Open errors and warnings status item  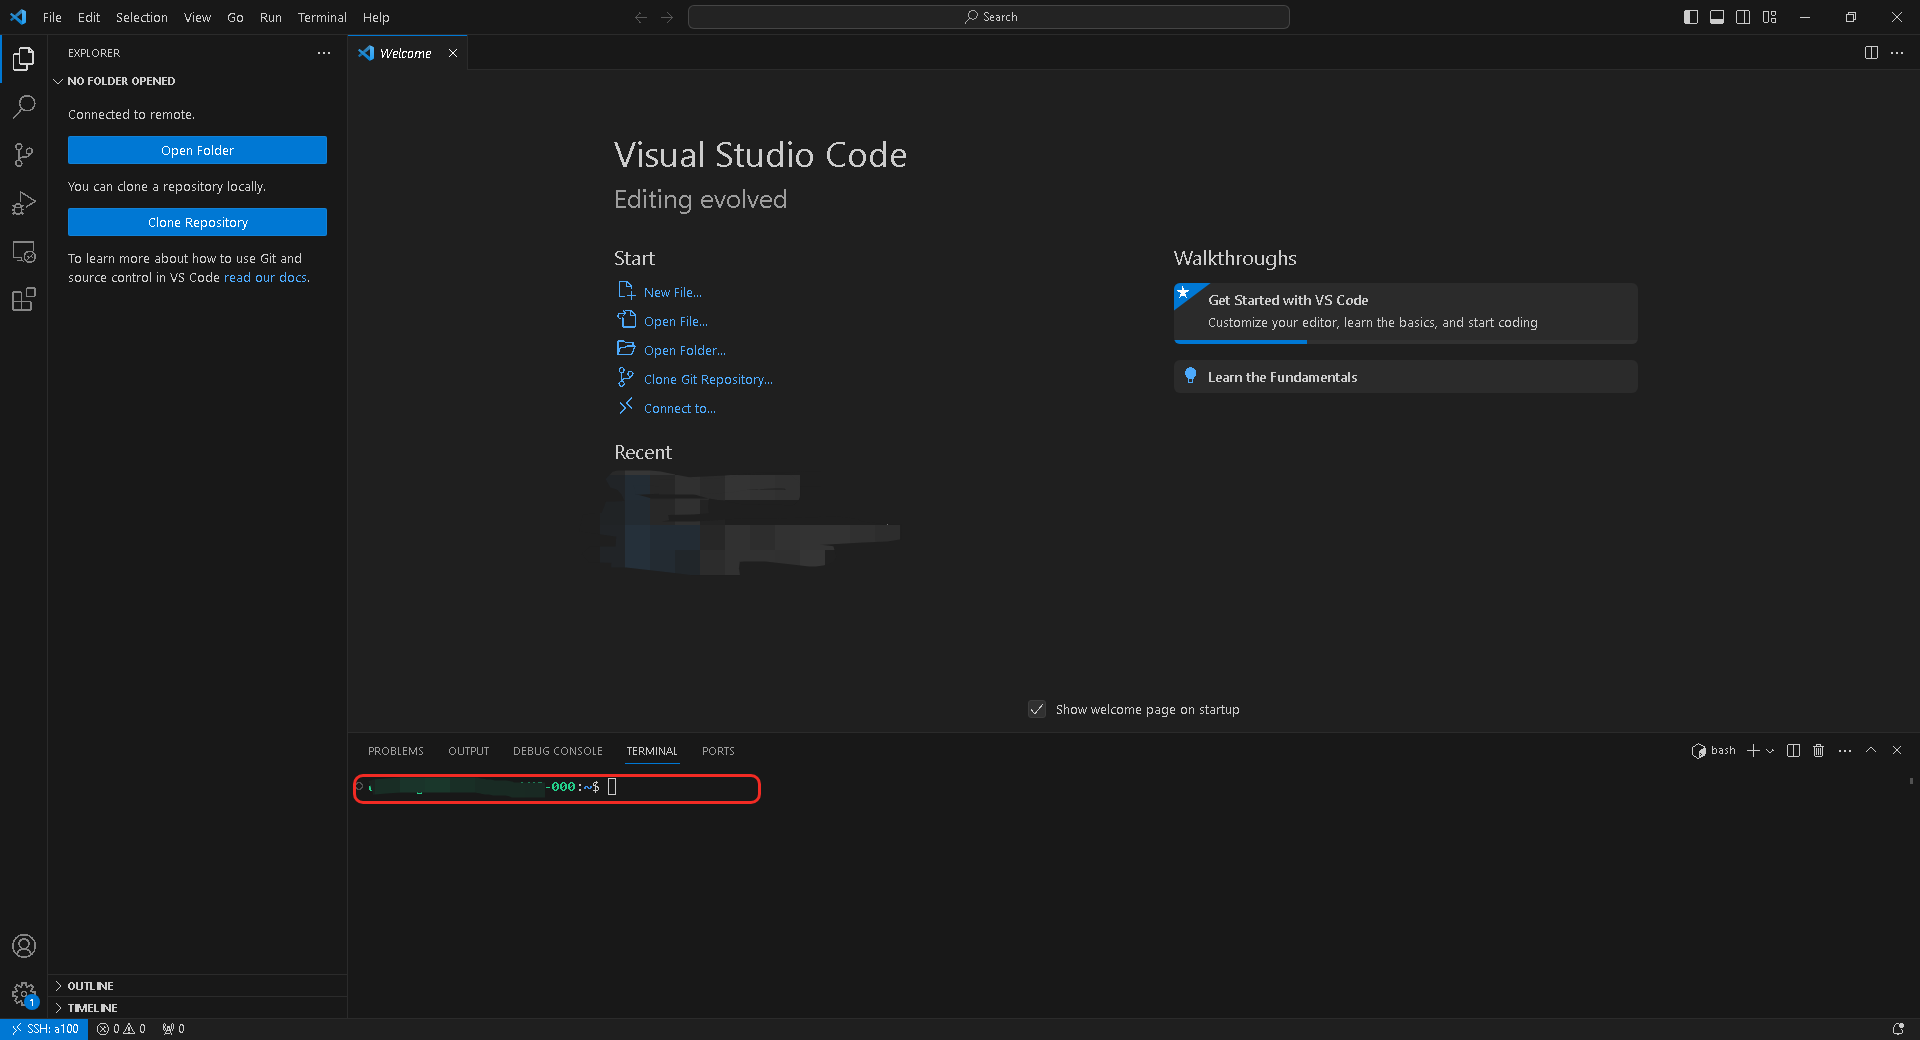121,1029
